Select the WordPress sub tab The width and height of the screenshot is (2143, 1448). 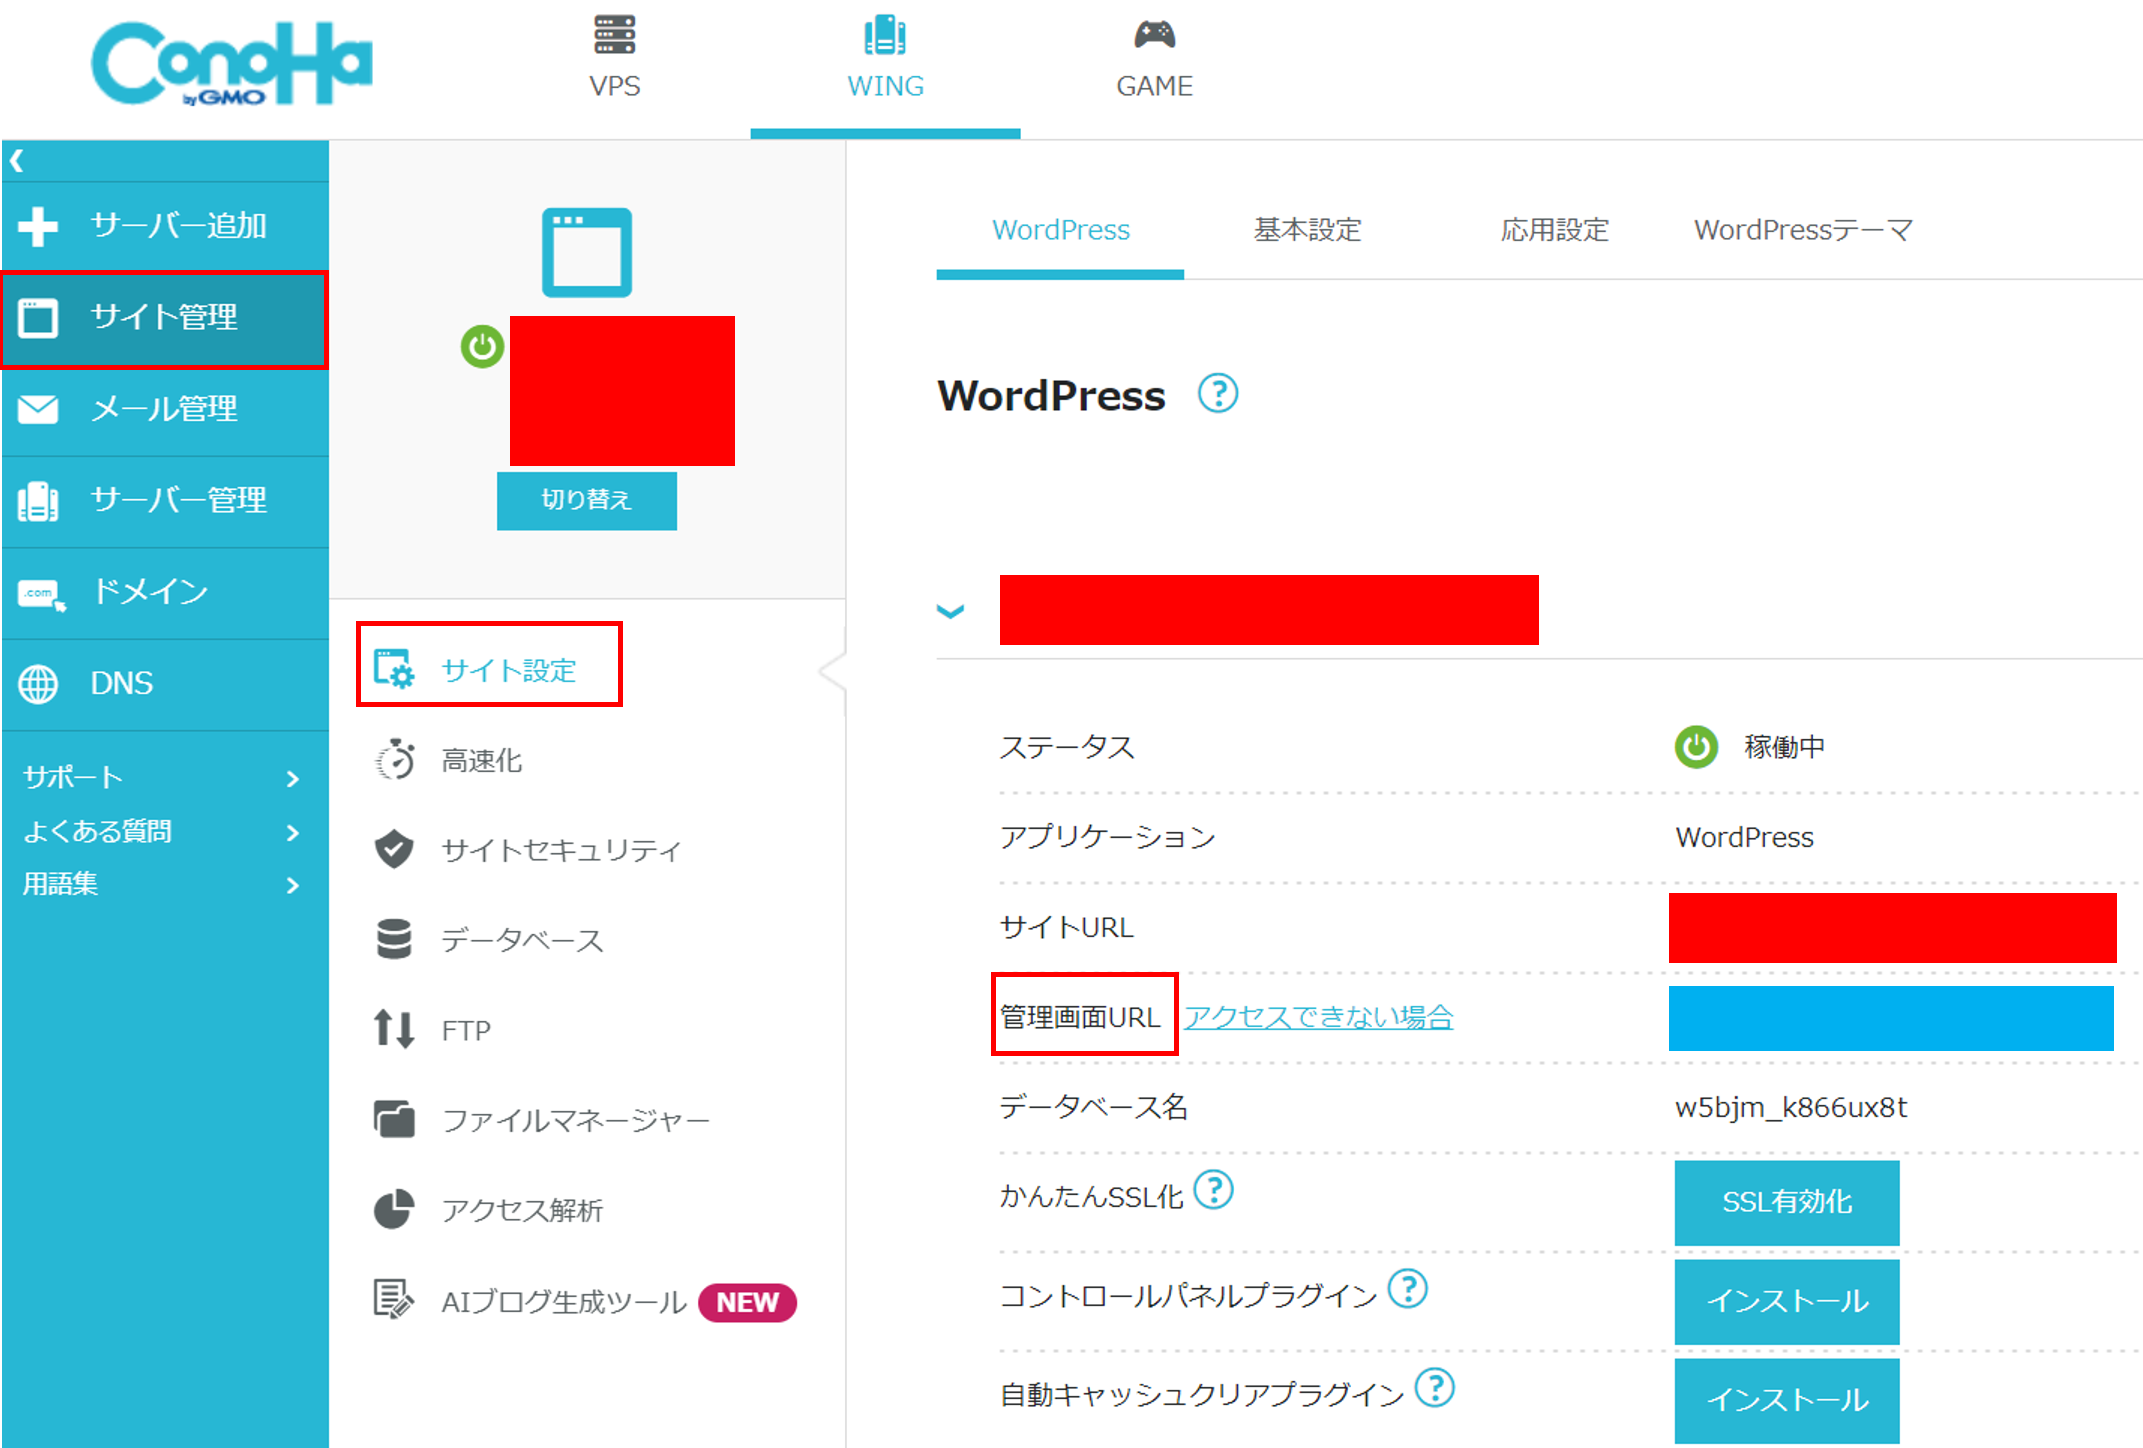(x=1060, y=230)
